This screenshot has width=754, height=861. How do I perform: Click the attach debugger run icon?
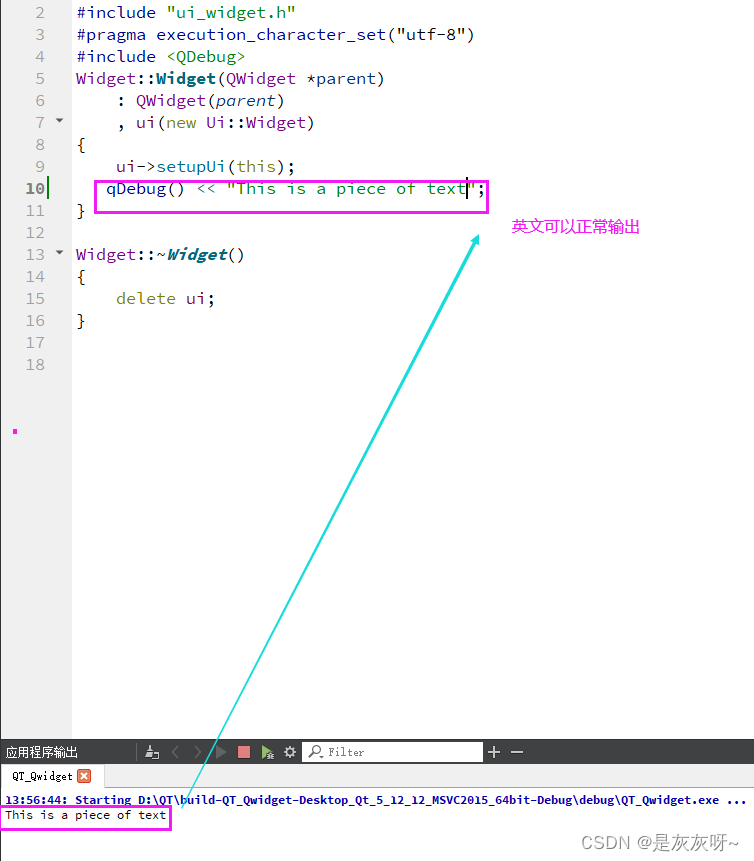pos(267,752)
